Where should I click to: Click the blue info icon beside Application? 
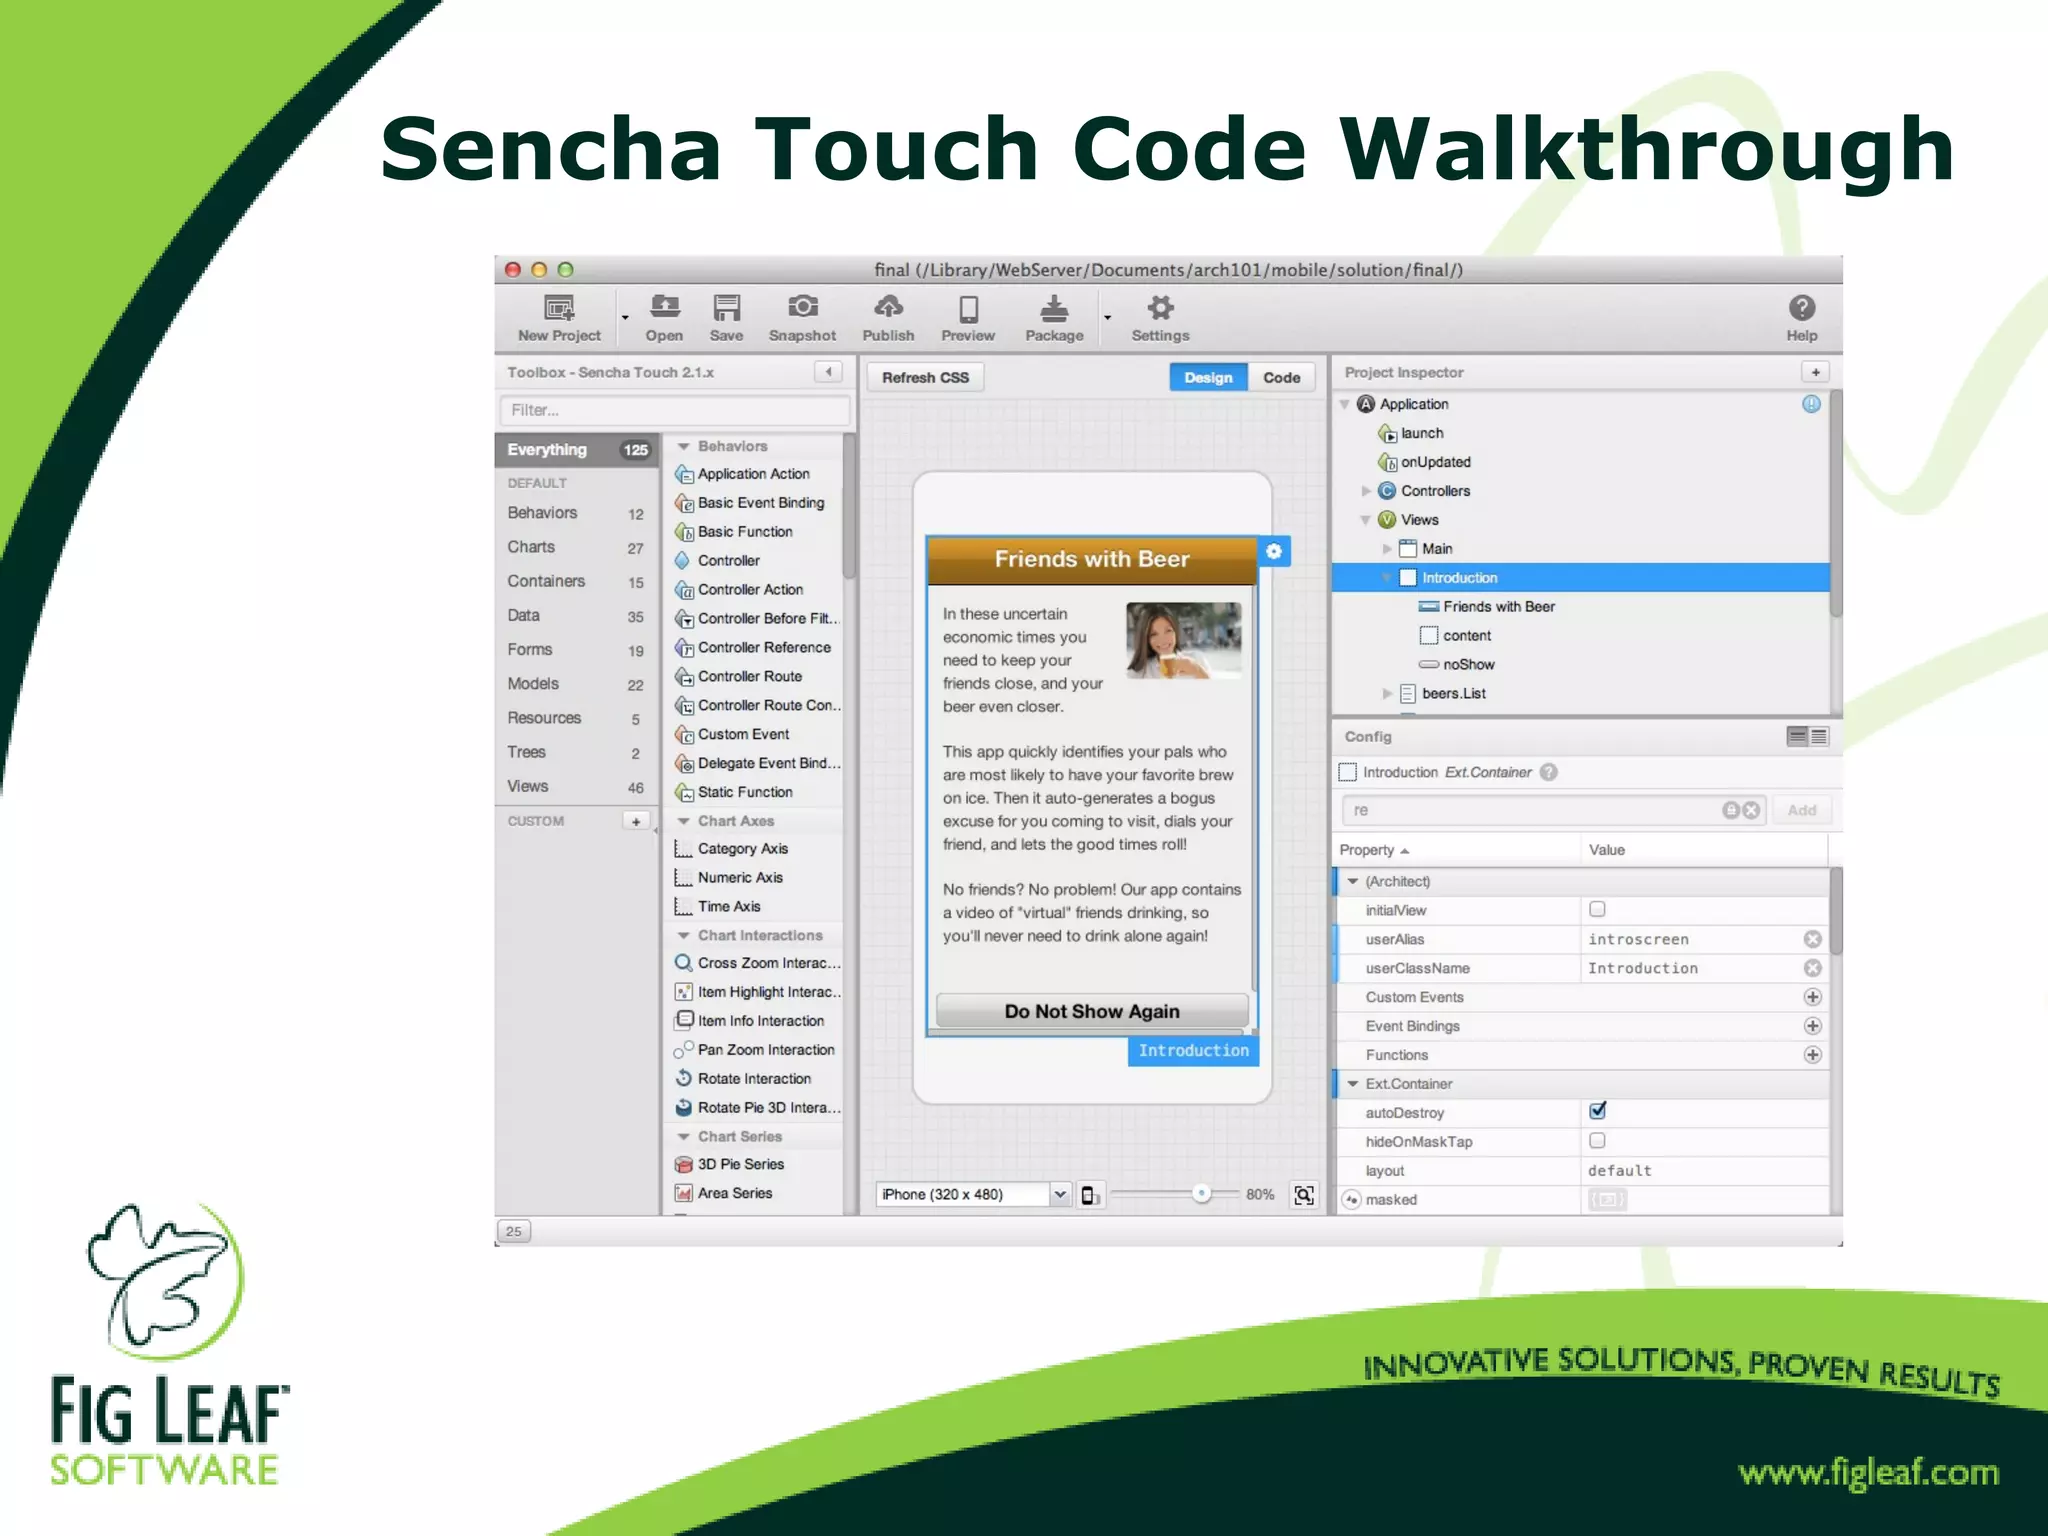click(1811, 404)
